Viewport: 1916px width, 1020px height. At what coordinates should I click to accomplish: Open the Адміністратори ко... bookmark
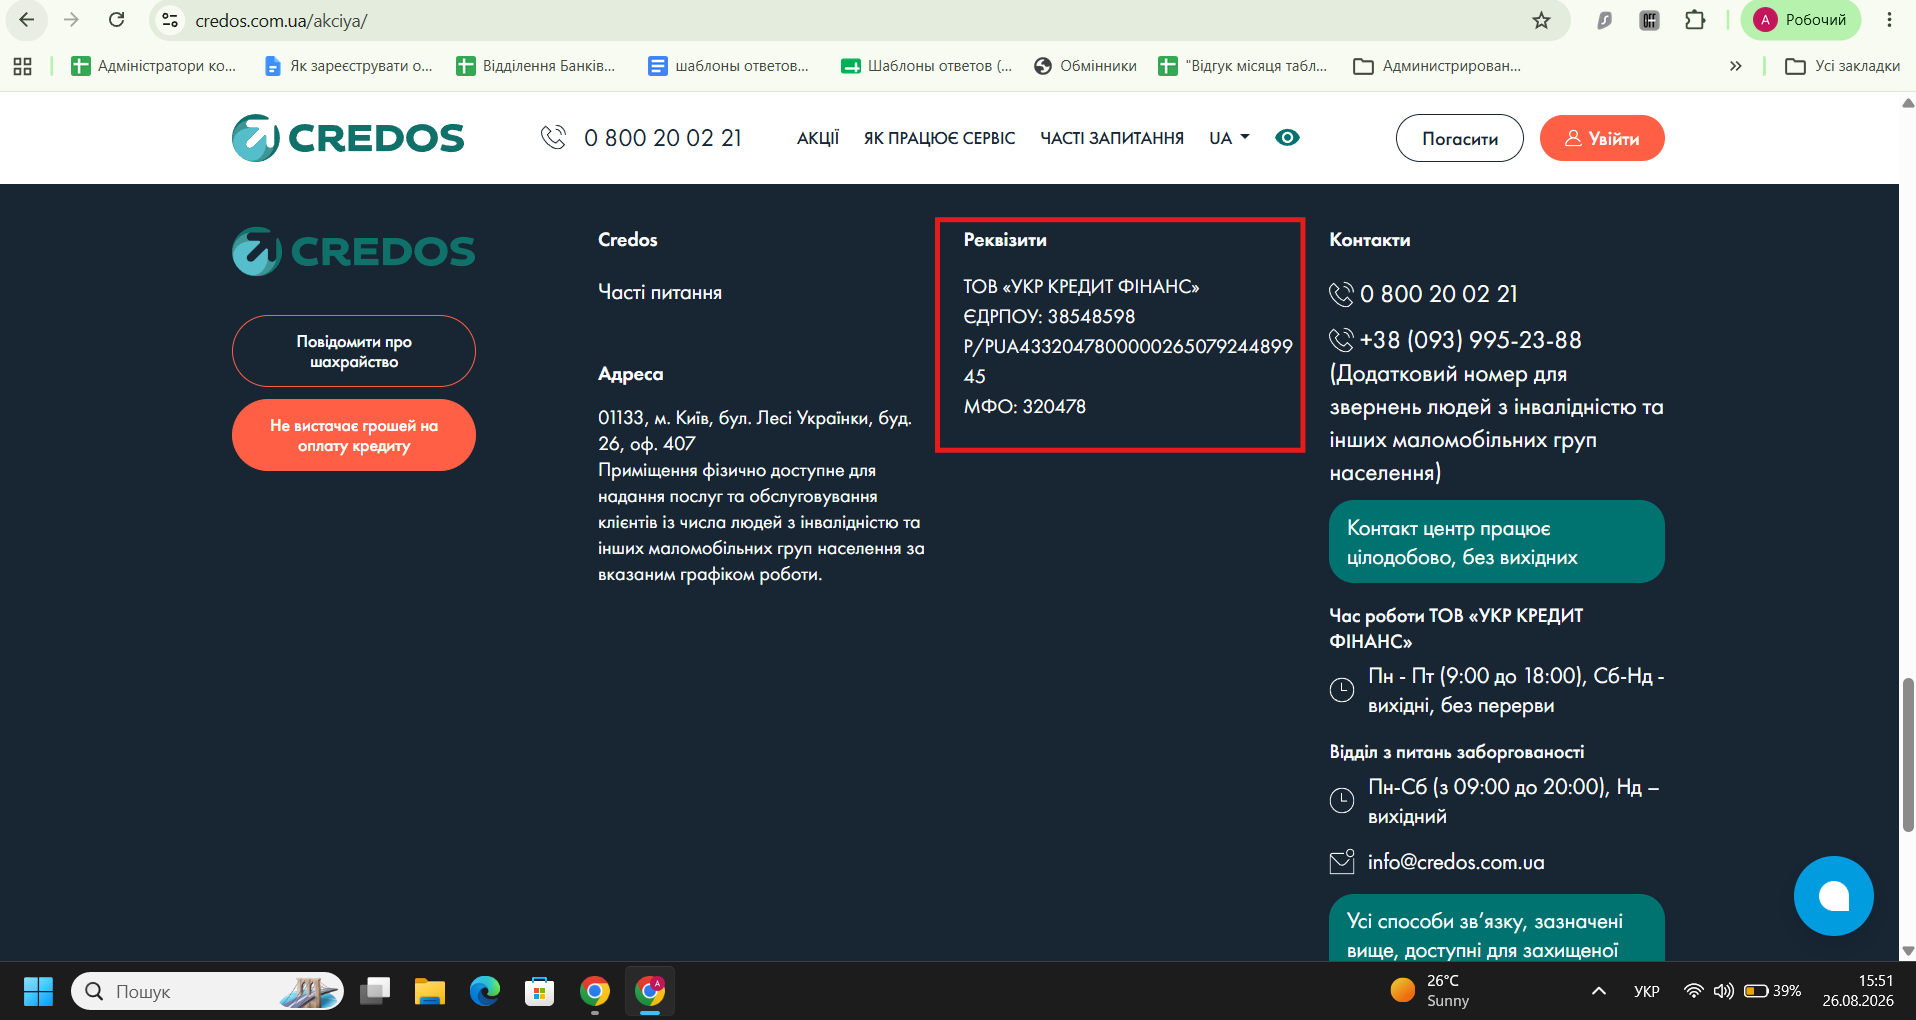[x=154, y=66]
